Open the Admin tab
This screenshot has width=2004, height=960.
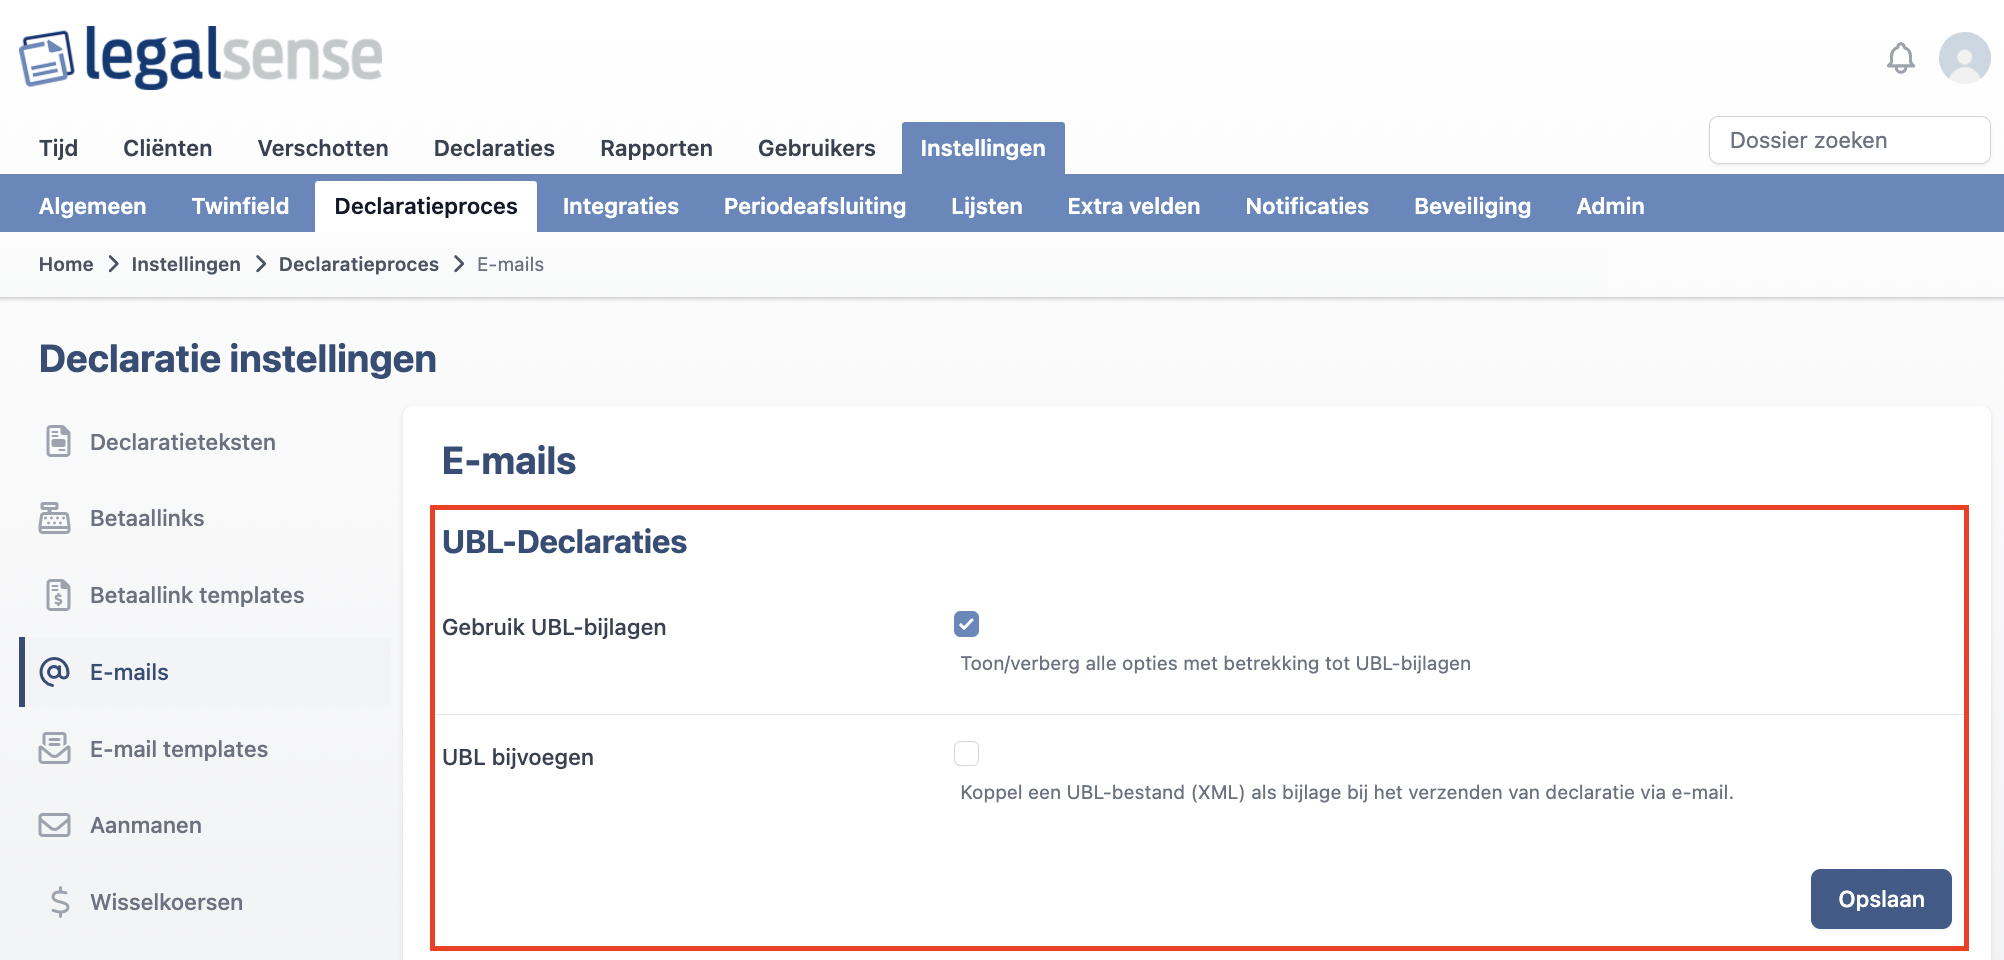[1610, 206]
